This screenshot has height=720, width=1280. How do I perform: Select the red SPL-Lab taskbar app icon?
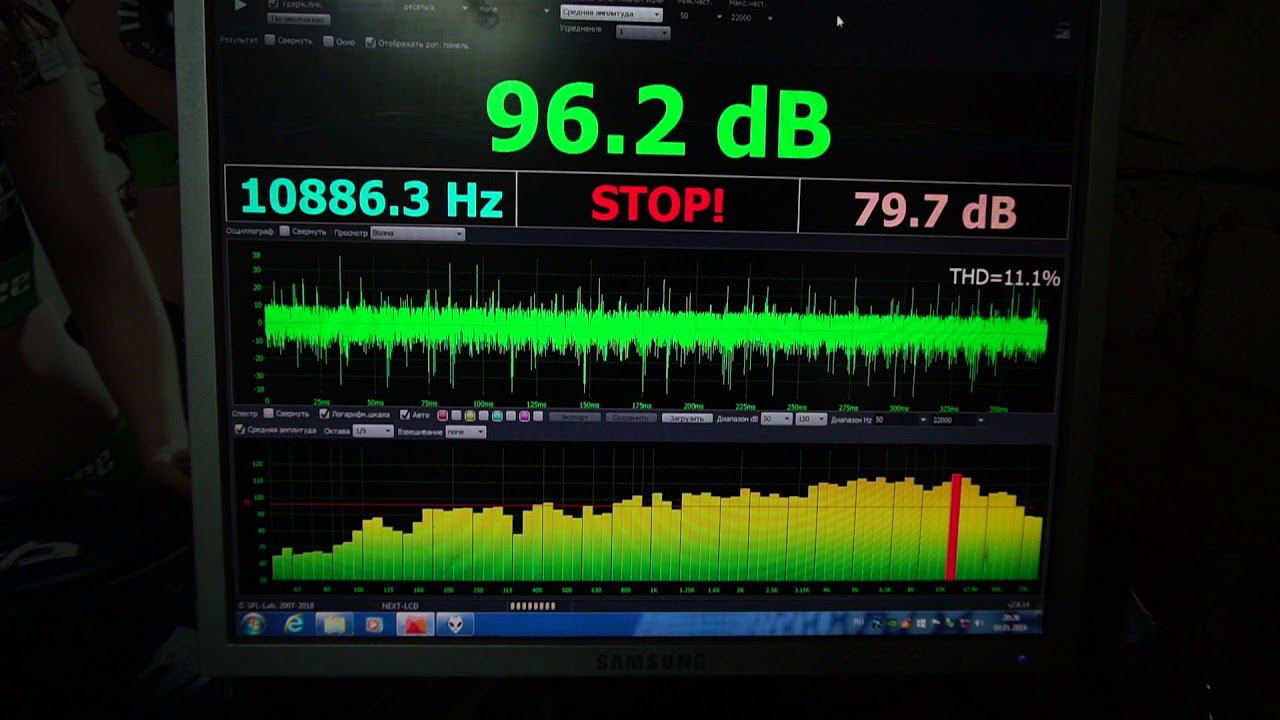[x=415, y=625]
